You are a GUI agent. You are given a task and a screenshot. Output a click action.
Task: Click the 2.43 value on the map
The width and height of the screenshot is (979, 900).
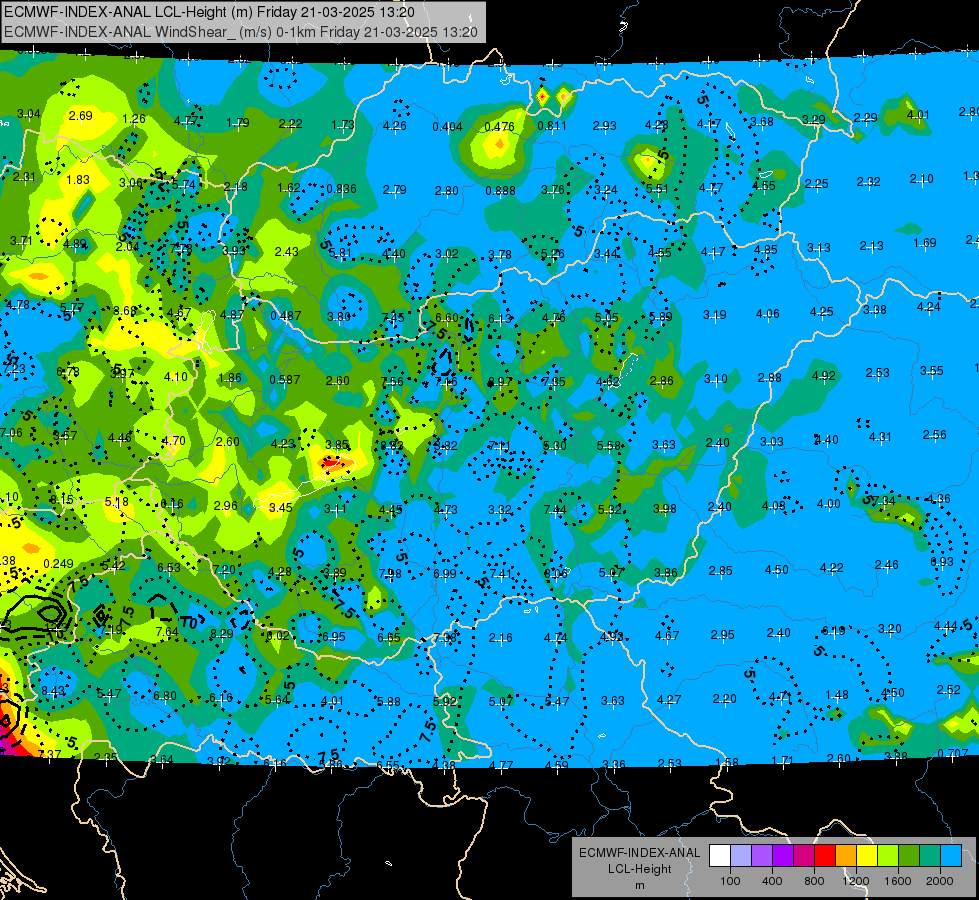tap(287, 252)
